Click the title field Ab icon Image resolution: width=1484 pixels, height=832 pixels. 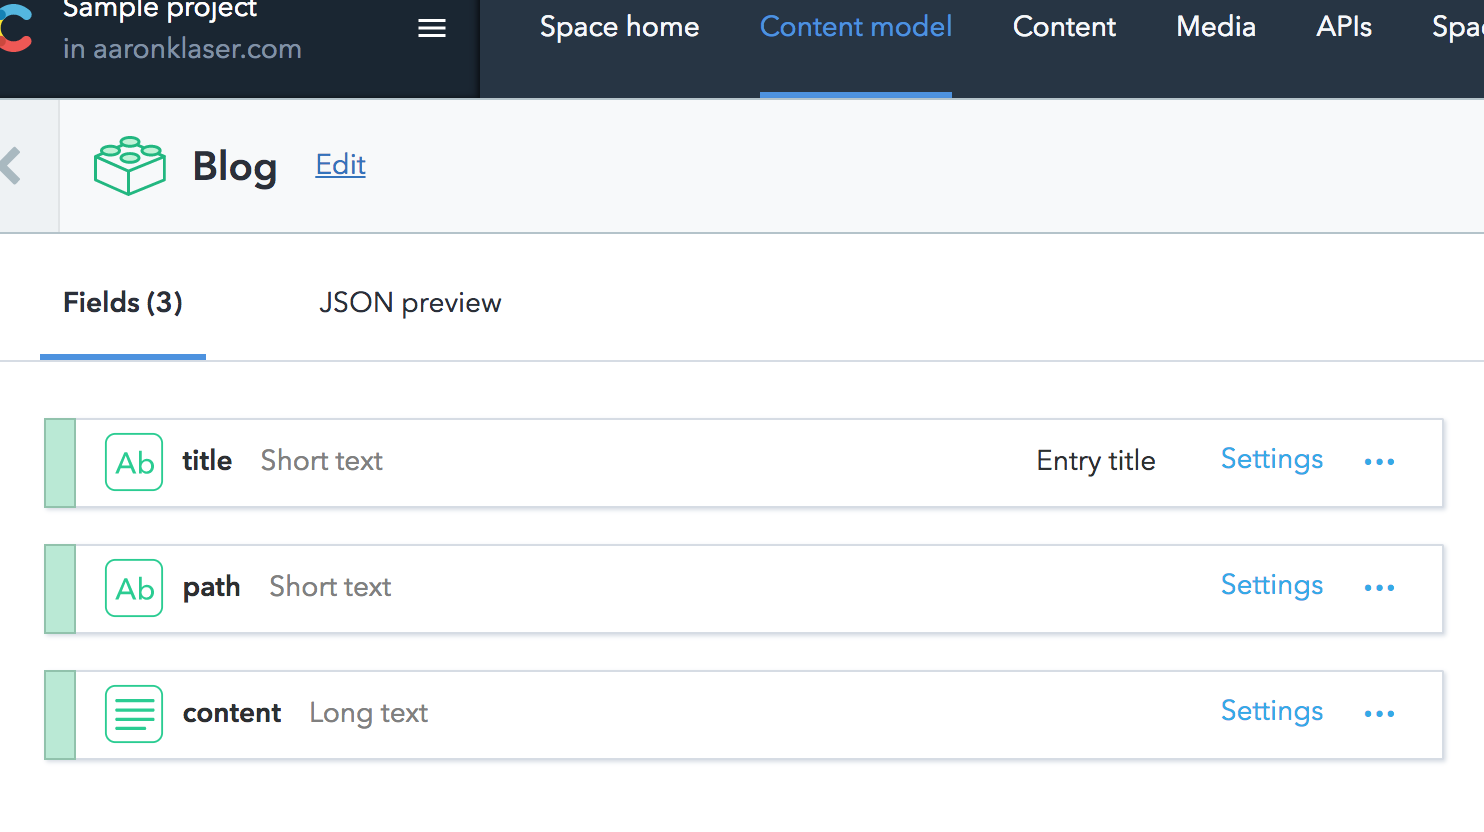(x=134, y=462)
